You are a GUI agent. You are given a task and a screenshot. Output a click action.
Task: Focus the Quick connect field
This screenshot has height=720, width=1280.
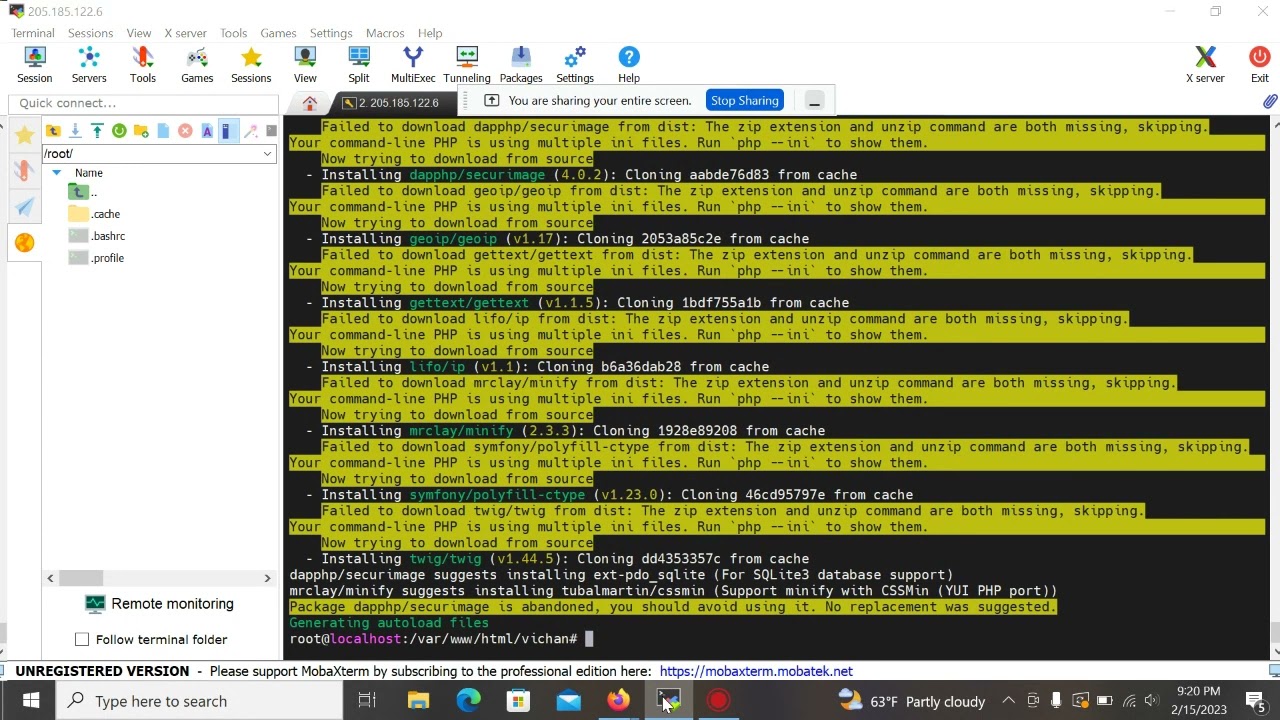tap(143, 103)
